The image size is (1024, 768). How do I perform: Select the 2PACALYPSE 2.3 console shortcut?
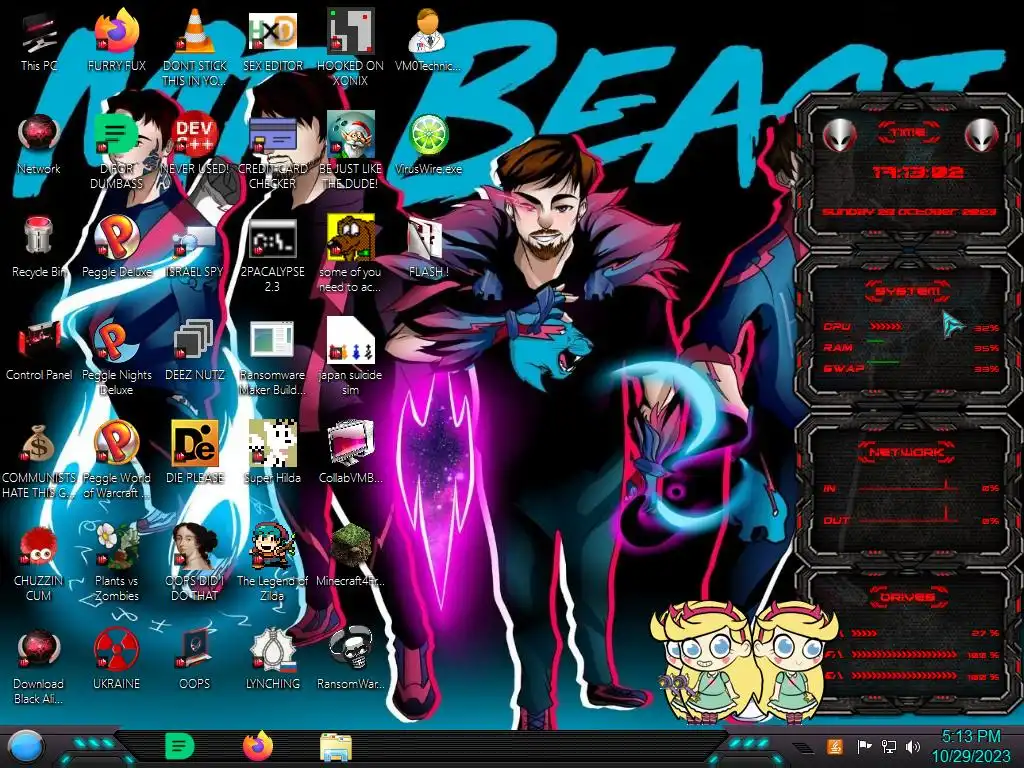tap(272, 255)
